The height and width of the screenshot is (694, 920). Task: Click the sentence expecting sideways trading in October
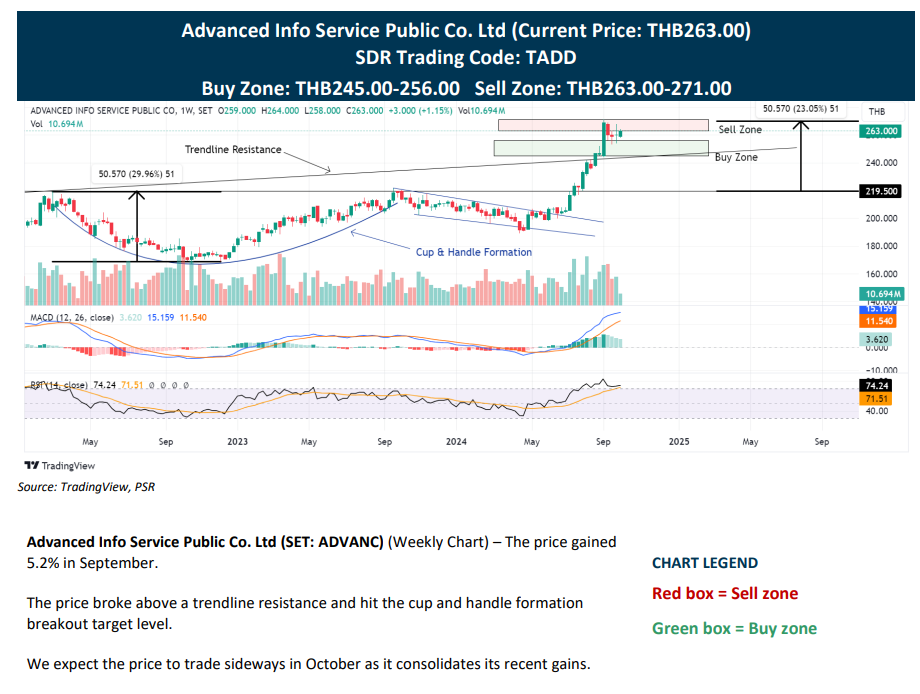[309, 664]
